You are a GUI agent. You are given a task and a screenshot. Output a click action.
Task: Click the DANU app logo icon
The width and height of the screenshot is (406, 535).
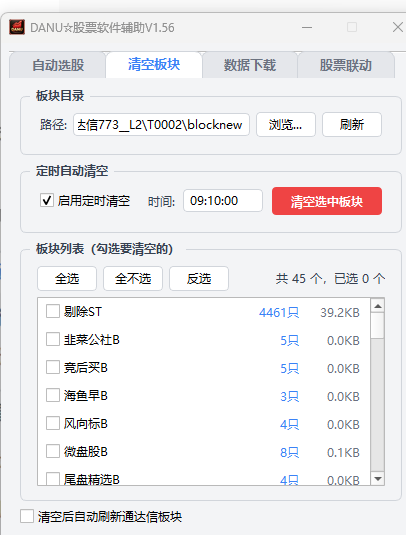(x=17, y=27)
